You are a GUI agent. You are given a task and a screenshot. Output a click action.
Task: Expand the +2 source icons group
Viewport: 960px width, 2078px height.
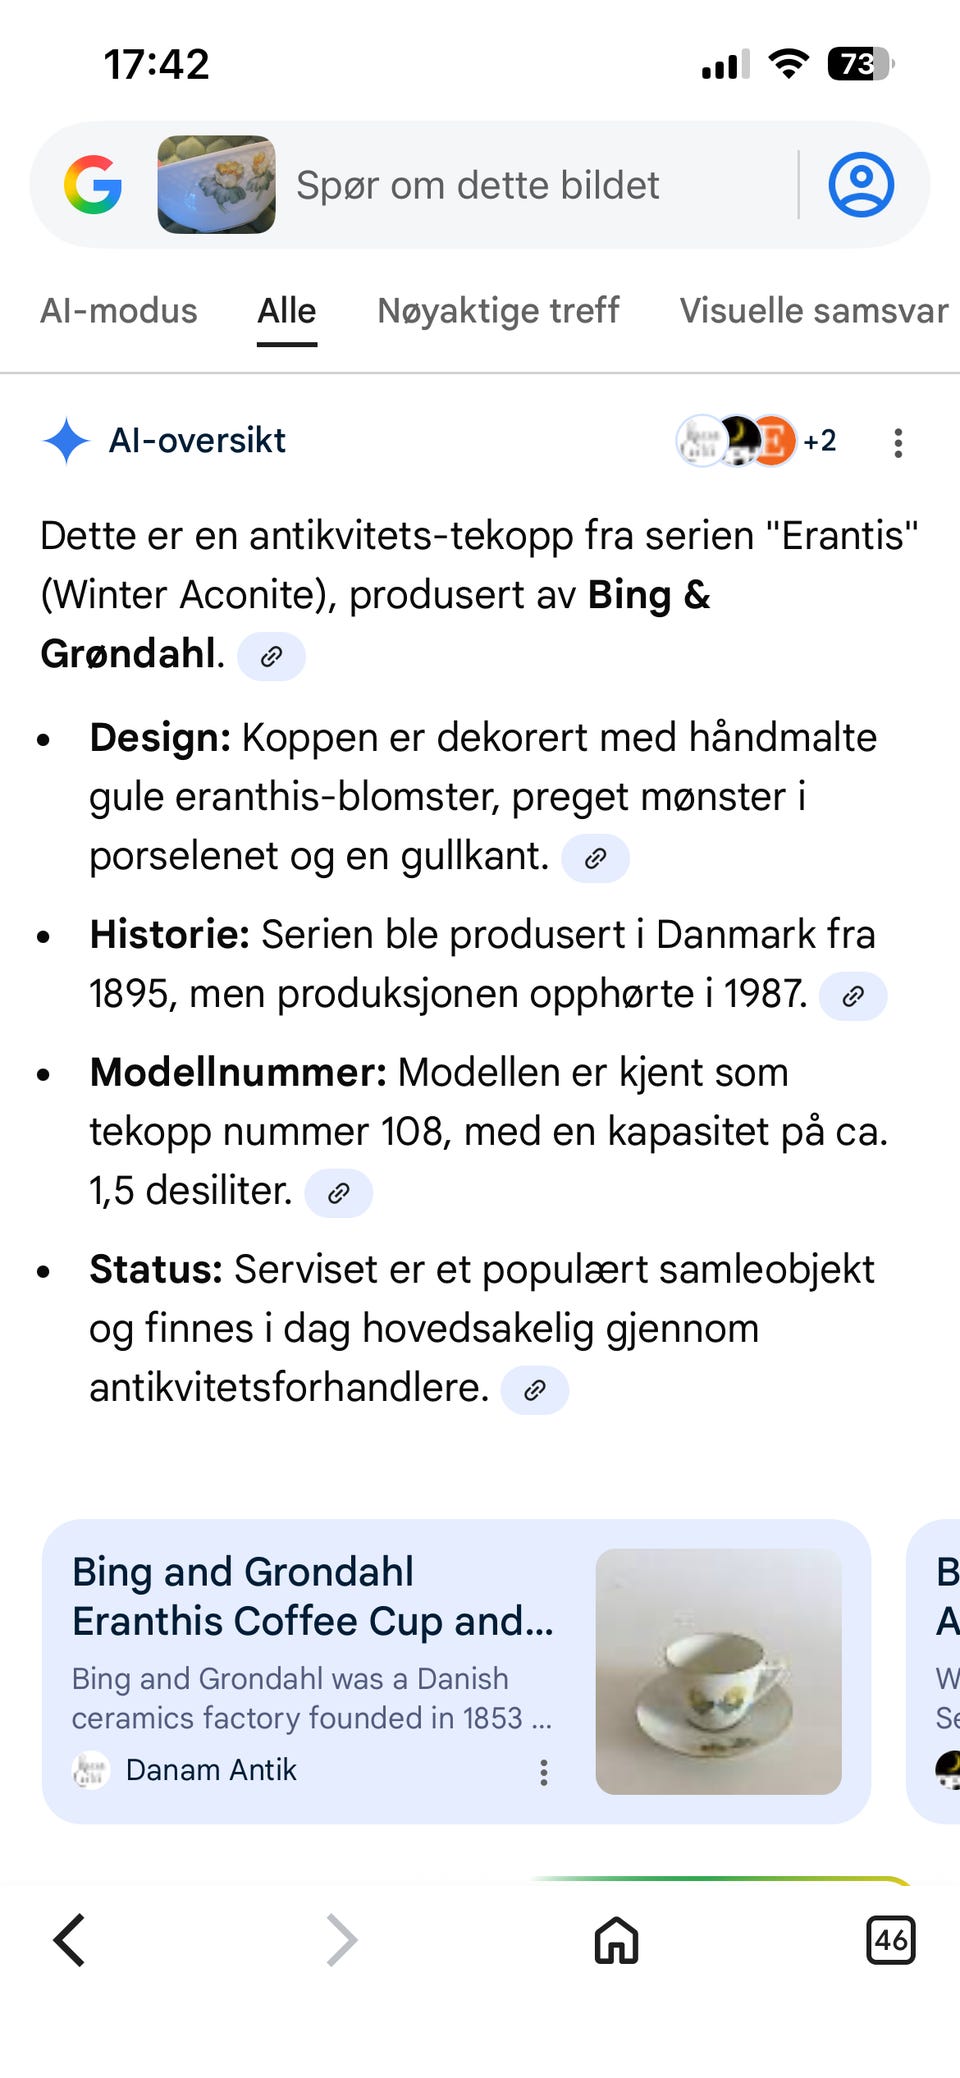[757, 440]
